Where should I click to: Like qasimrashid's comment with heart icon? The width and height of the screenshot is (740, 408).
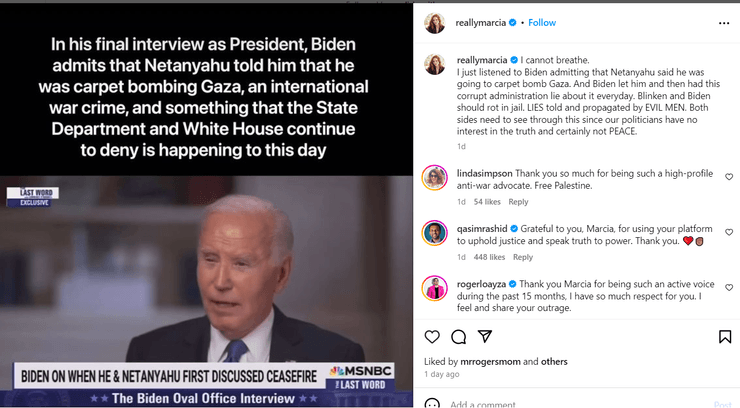click(x=729, y=232)
